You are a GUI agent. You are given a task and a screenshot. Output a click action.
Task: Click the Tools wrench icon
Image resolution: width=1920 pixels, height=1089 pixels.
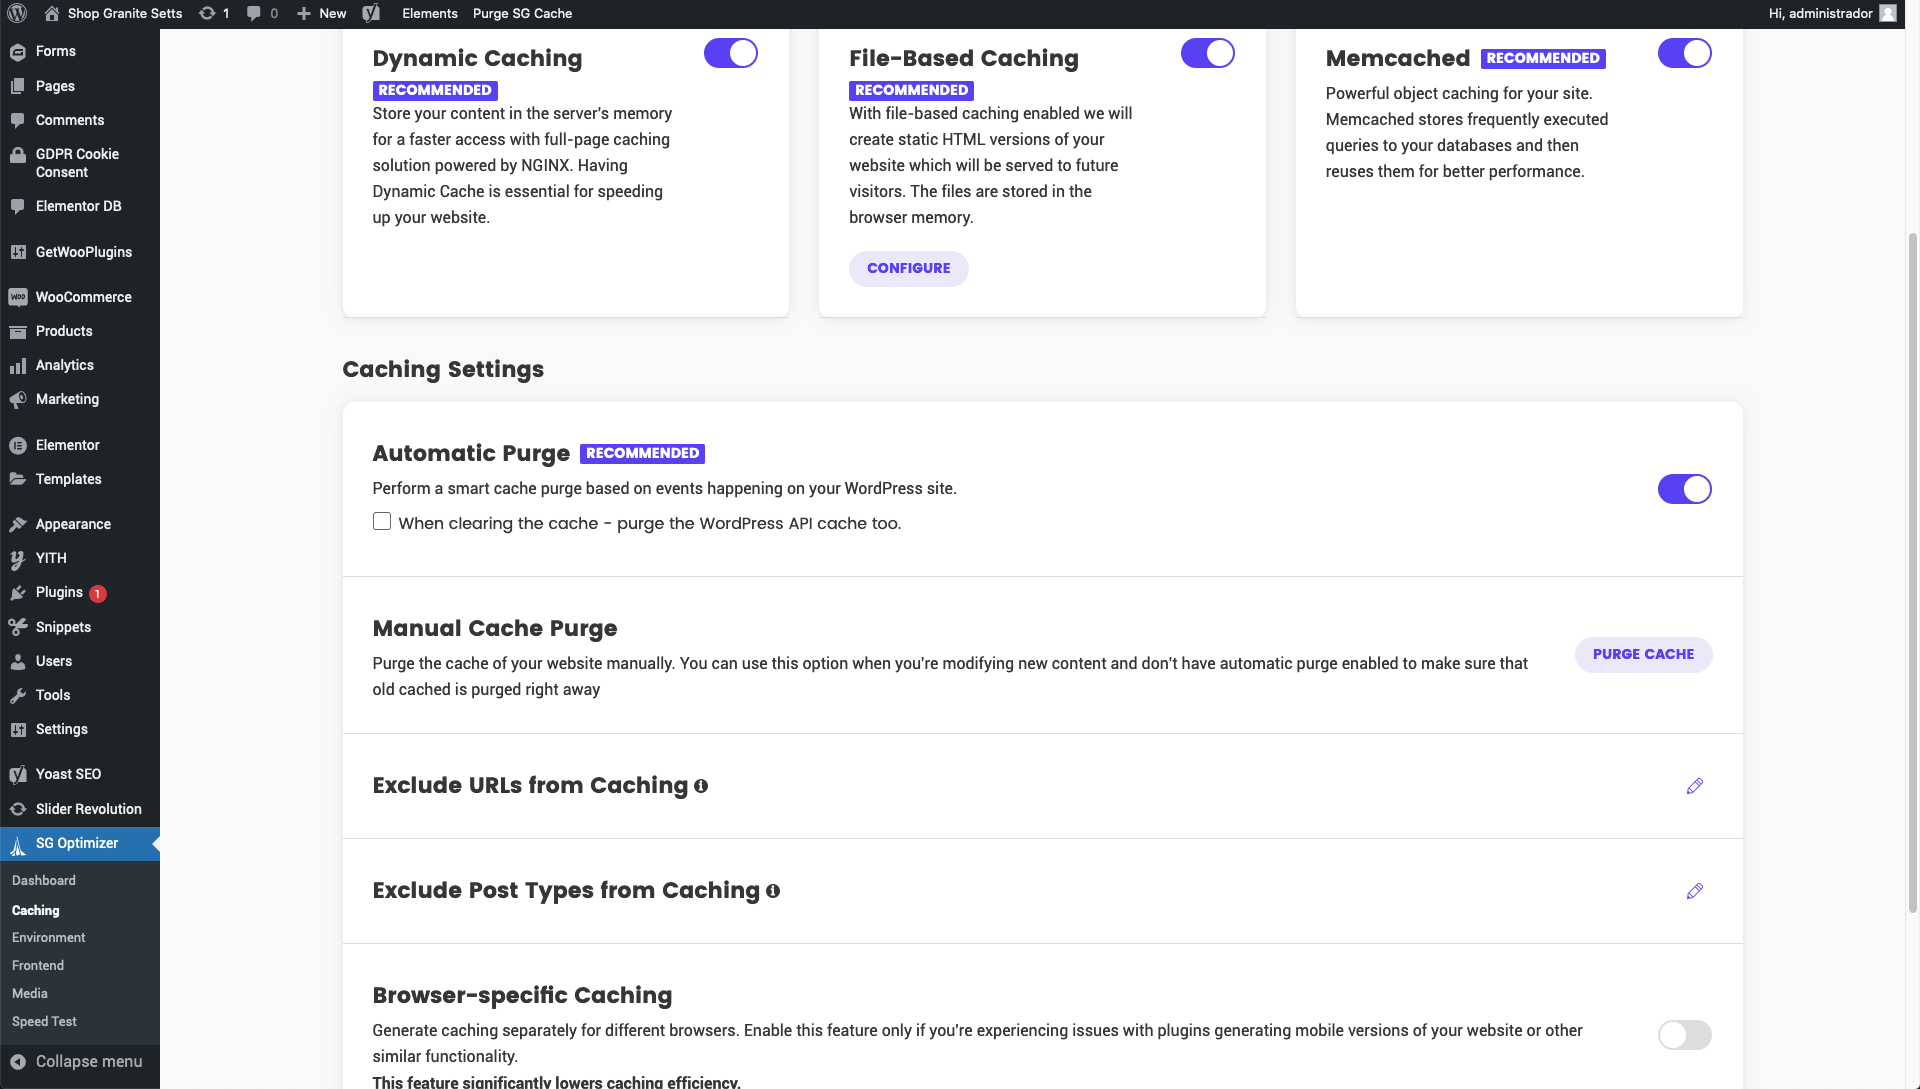pos(18,695)
